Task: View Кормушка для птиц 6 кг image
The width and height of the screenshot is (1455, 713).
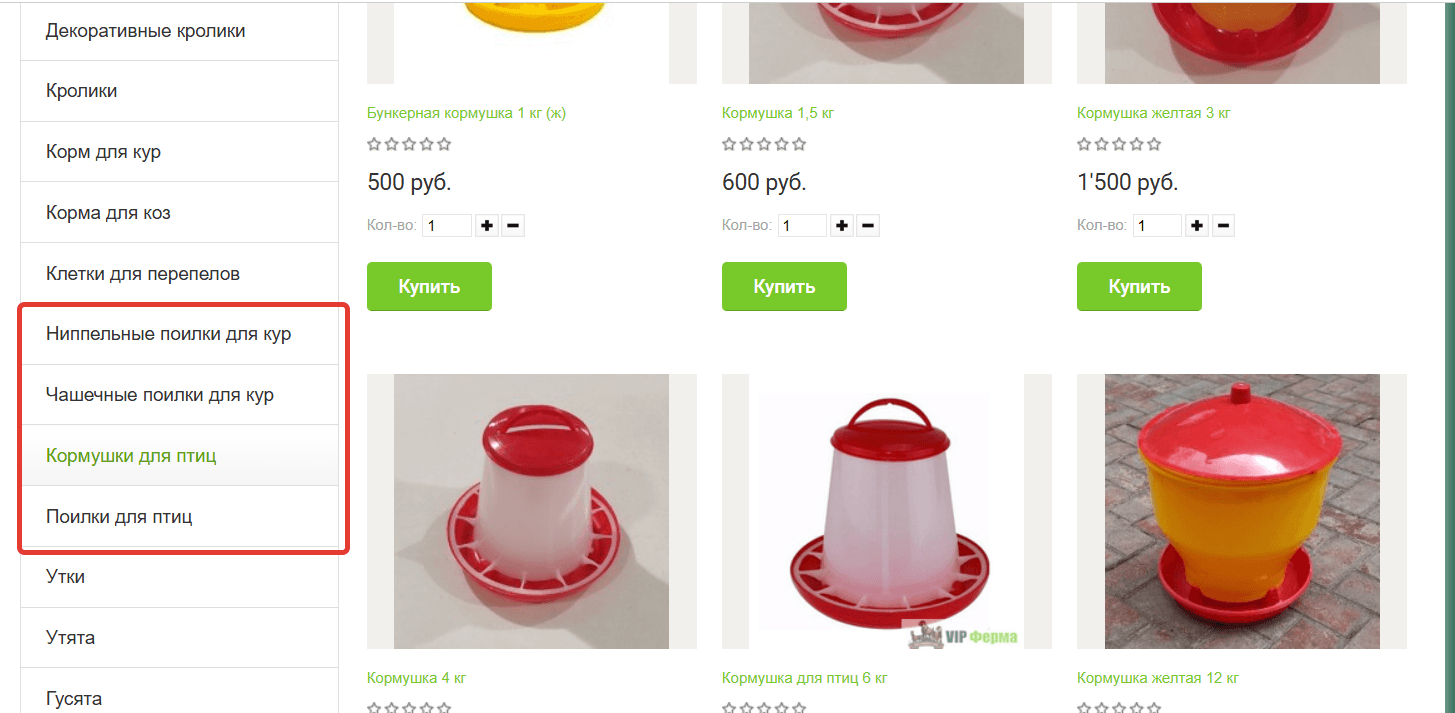Action: (x=887, y=511)
